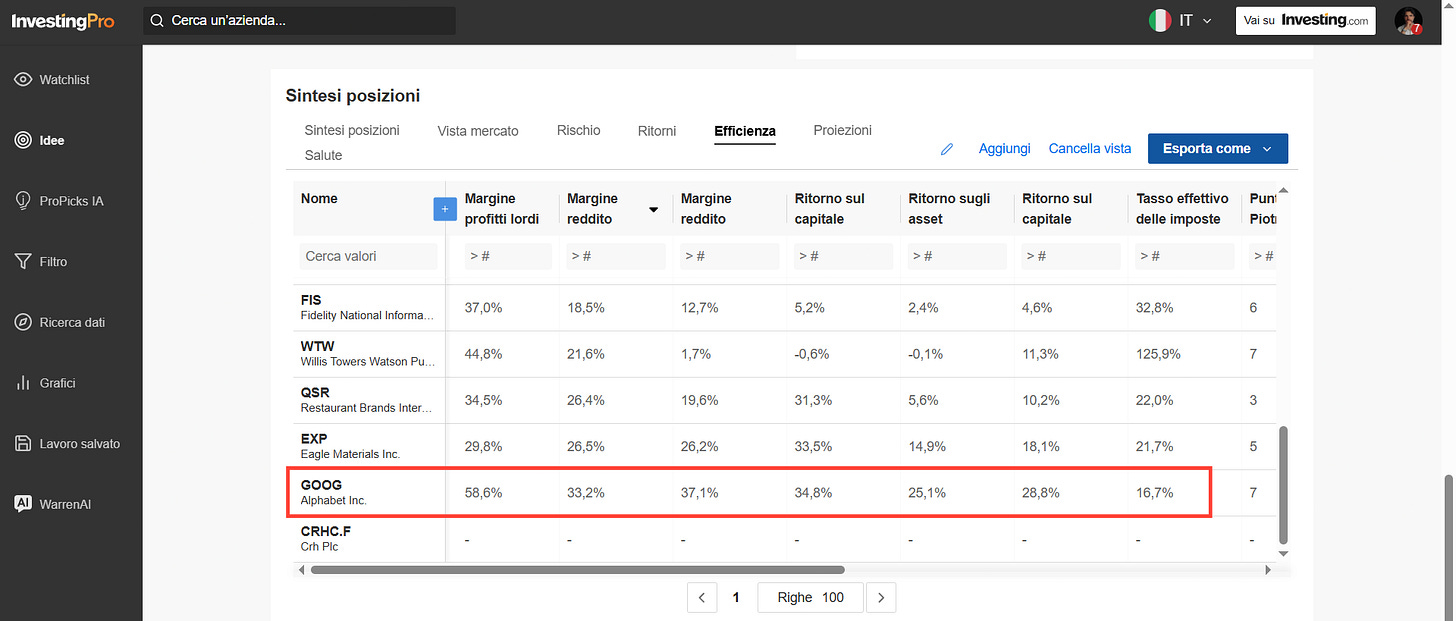Click the 125,9% cell for WTW
Viewport: 1456px width, 621px height.
[x=1158, y=354]
